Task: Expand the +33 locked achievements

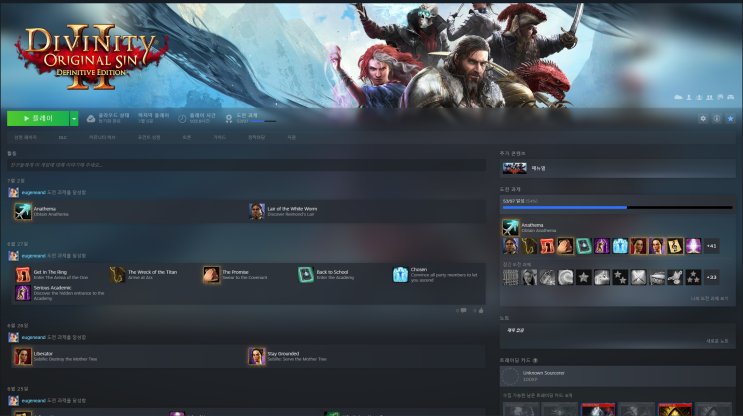Action: pos(711,277)
